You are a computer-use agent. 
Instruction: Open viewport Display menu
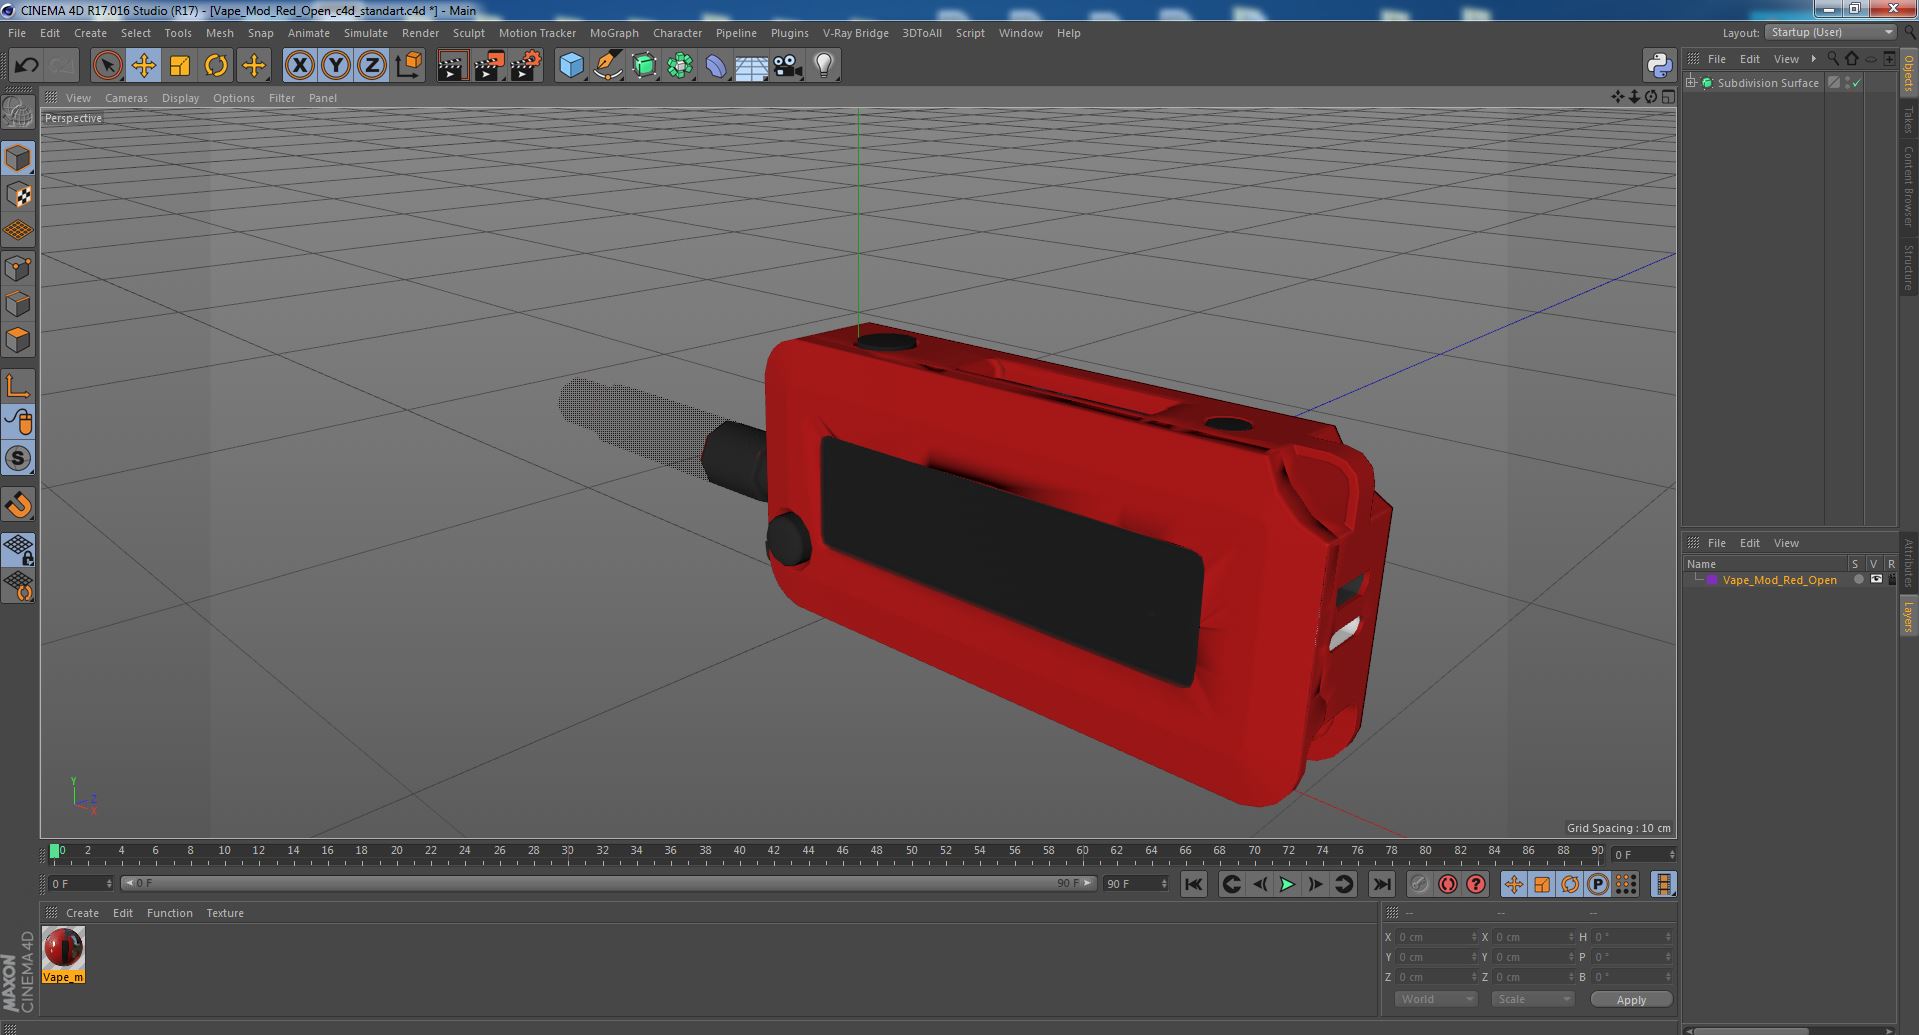180,98
